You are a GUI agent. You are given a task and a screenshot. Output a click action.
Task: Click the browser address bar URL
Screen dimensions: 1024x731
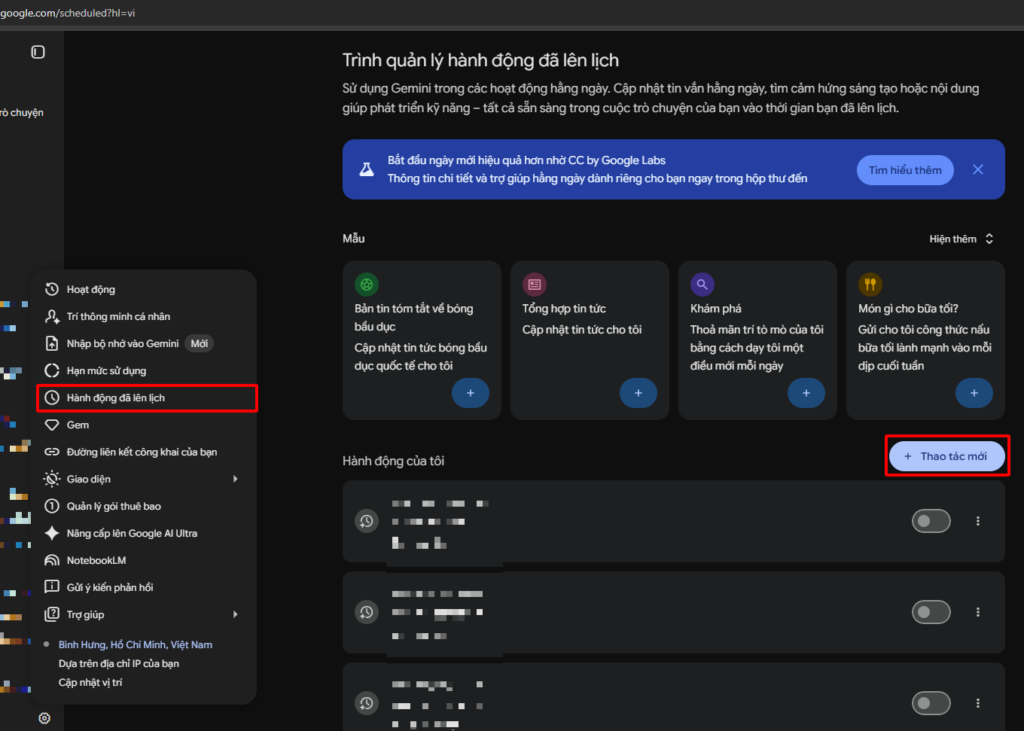point(68,12)
